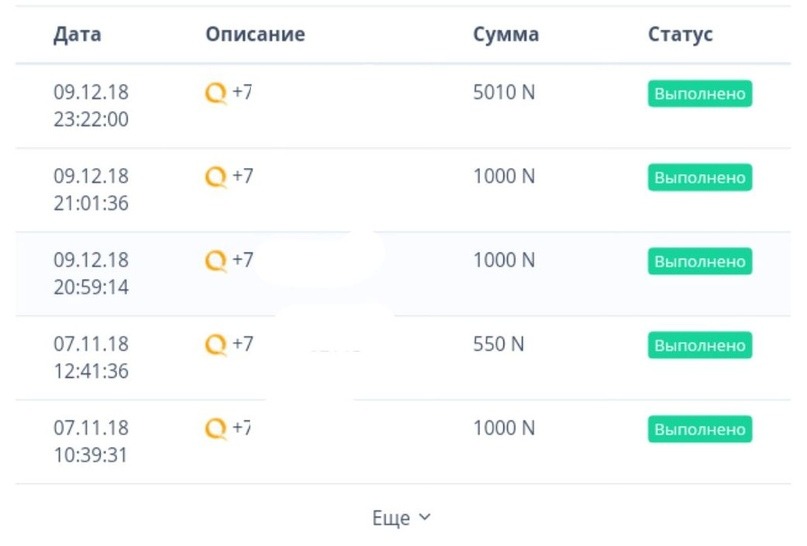This screenshot has height=546, width=807.
Task: Click Выполнено status in 21:01:36 row
Action: tap(699, 178)
